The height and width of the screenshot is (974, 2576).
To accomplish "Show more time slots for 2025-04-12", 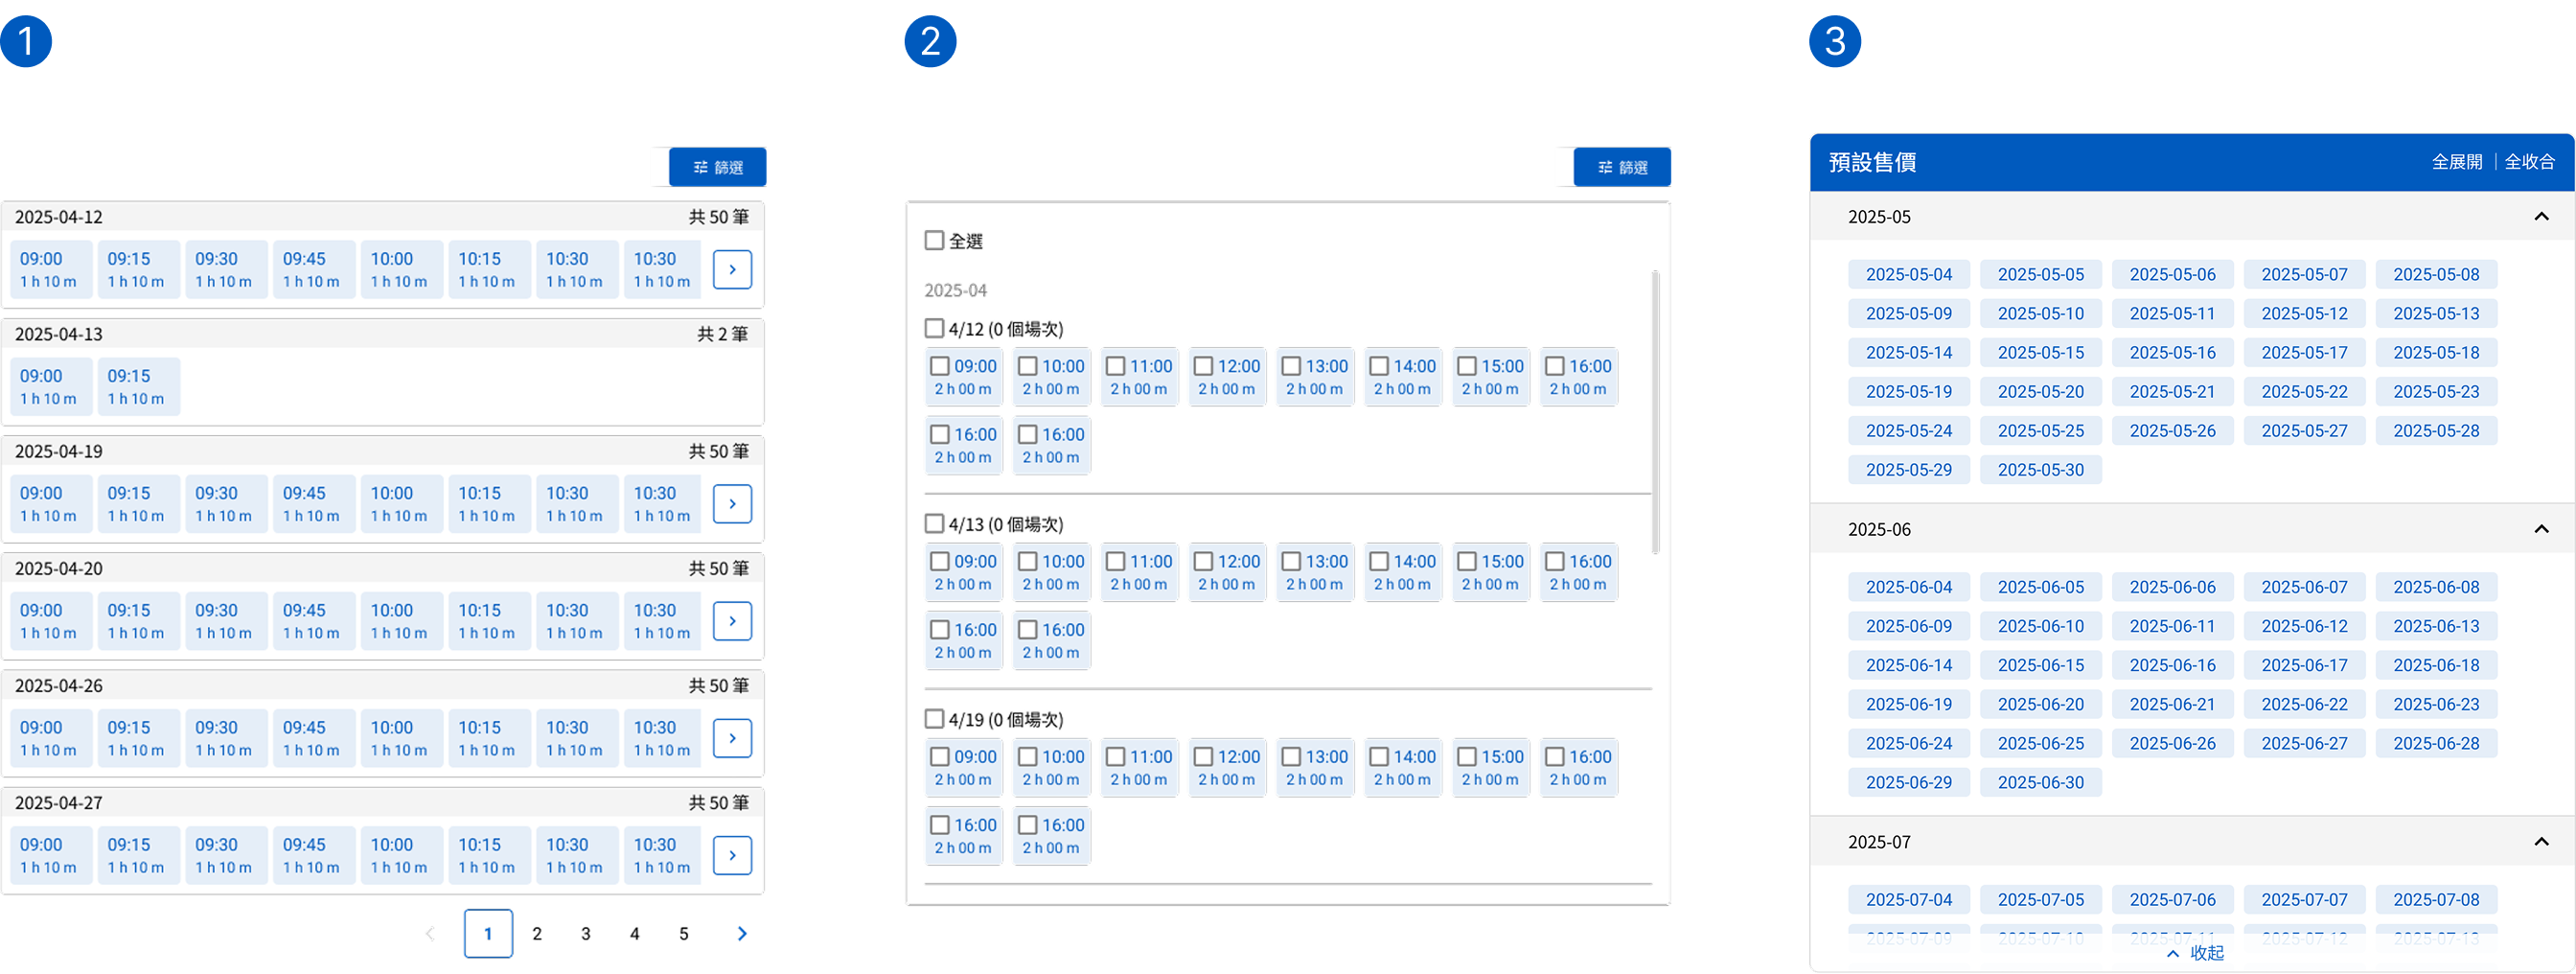I will 732,270.
